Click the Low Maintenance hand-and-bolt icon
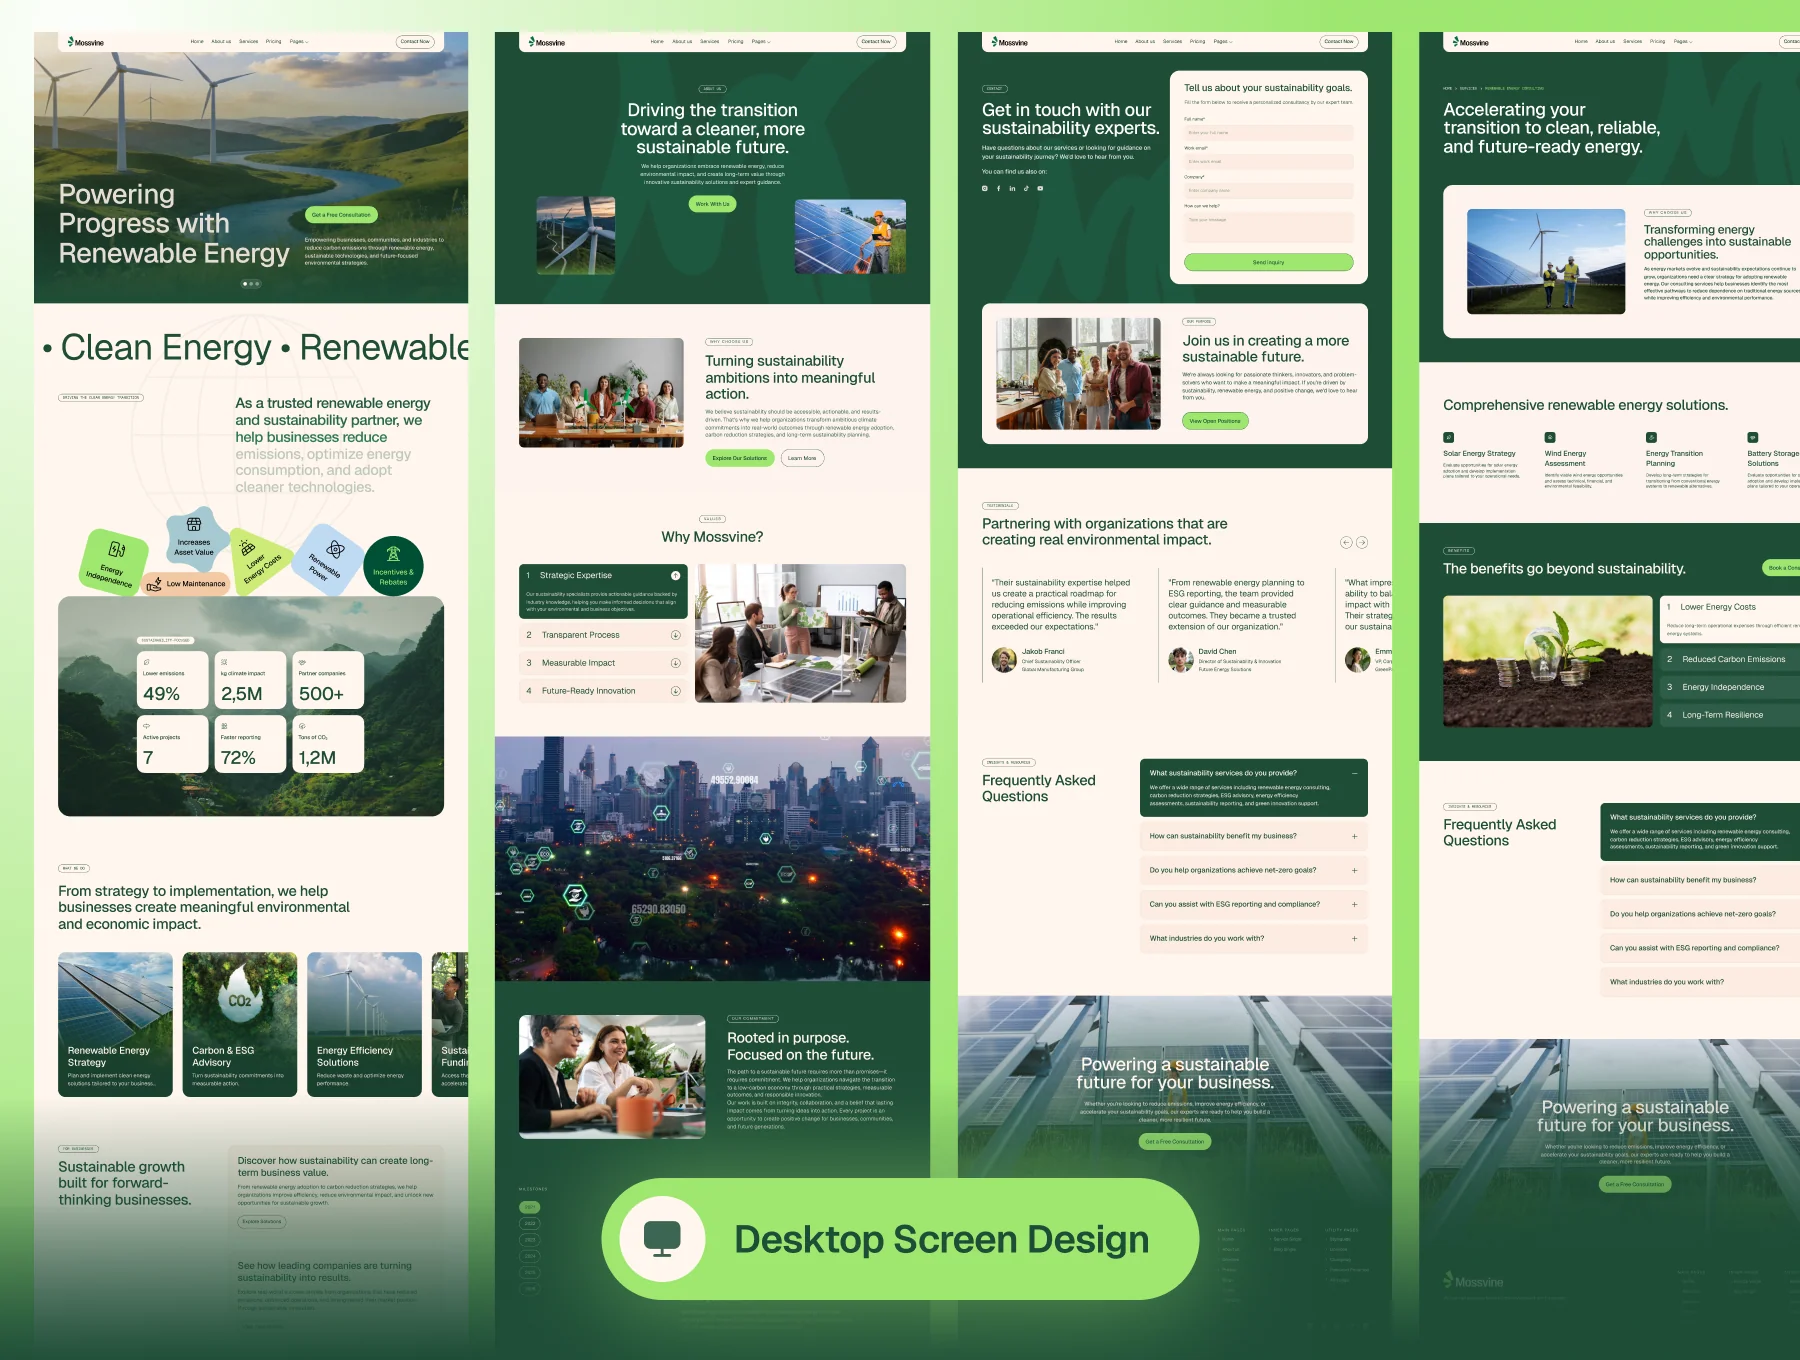The image size is (1800, 1360). click(154, 584)
